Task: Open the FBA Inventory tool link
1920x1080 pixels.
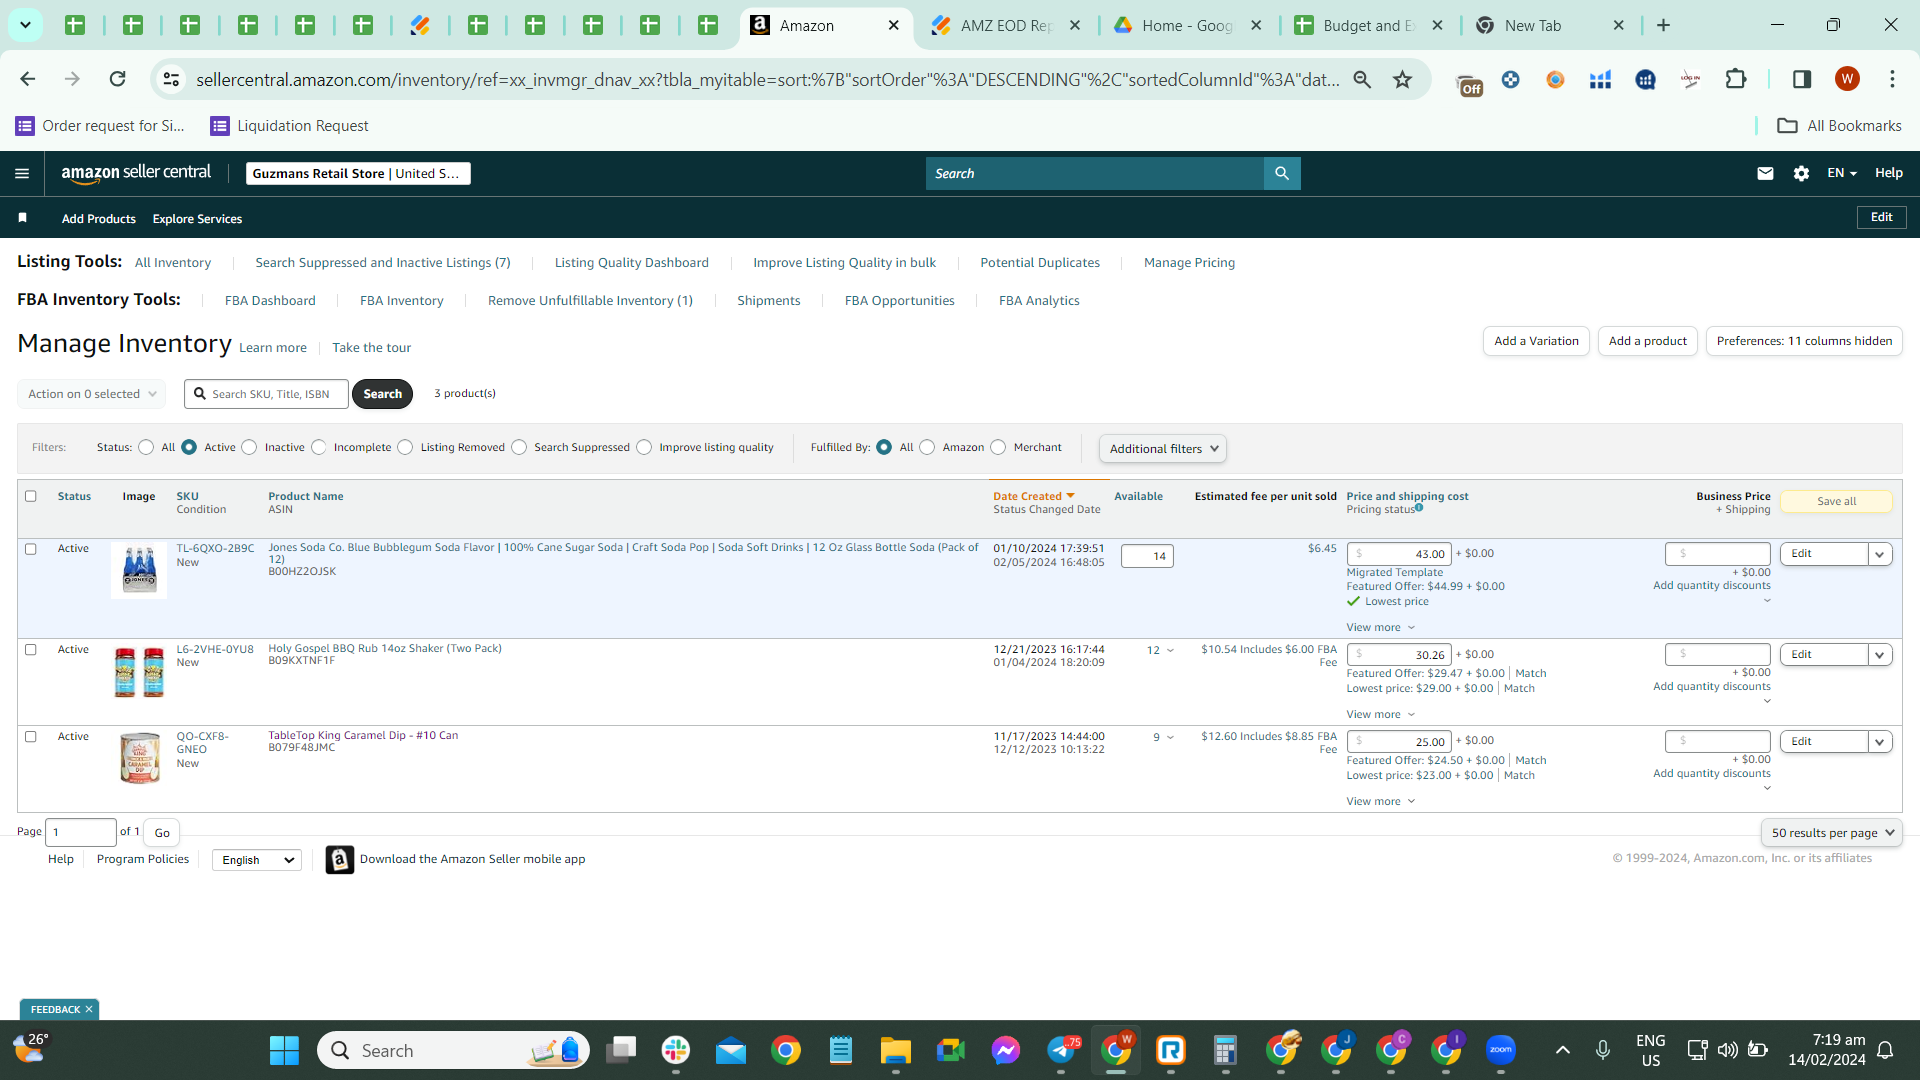Action: 401,301
